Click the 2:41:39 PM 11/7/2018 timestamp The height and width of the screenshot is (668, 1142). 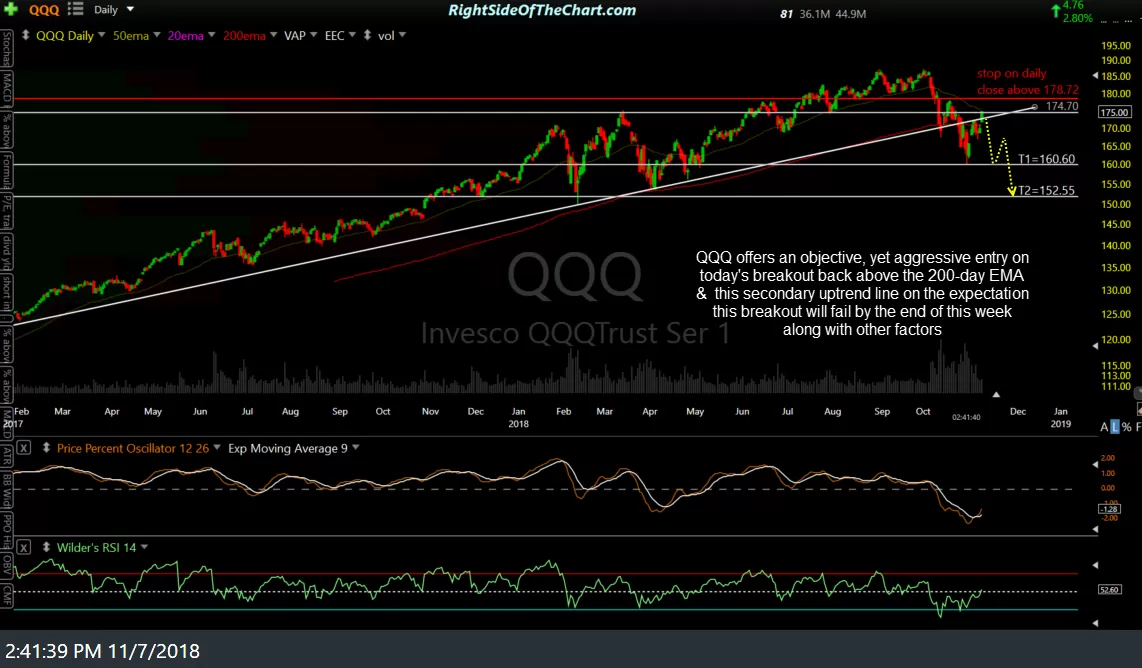coord(103,651)
